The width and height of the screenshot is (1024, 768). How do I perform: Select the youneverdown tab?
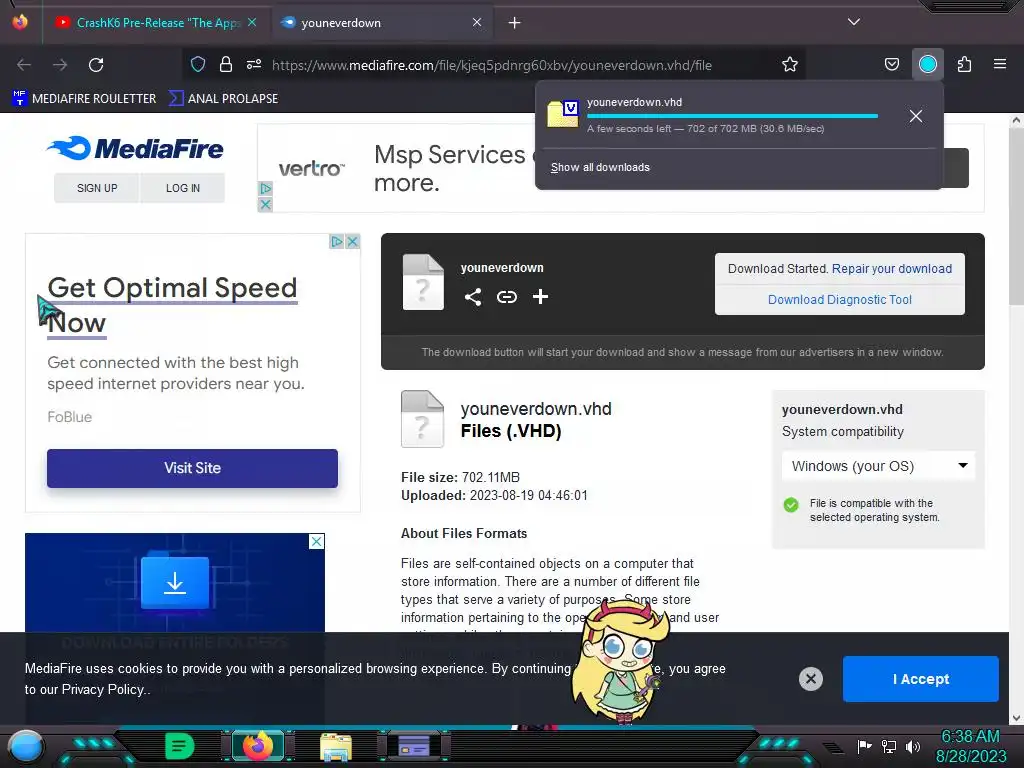(381, 22)
